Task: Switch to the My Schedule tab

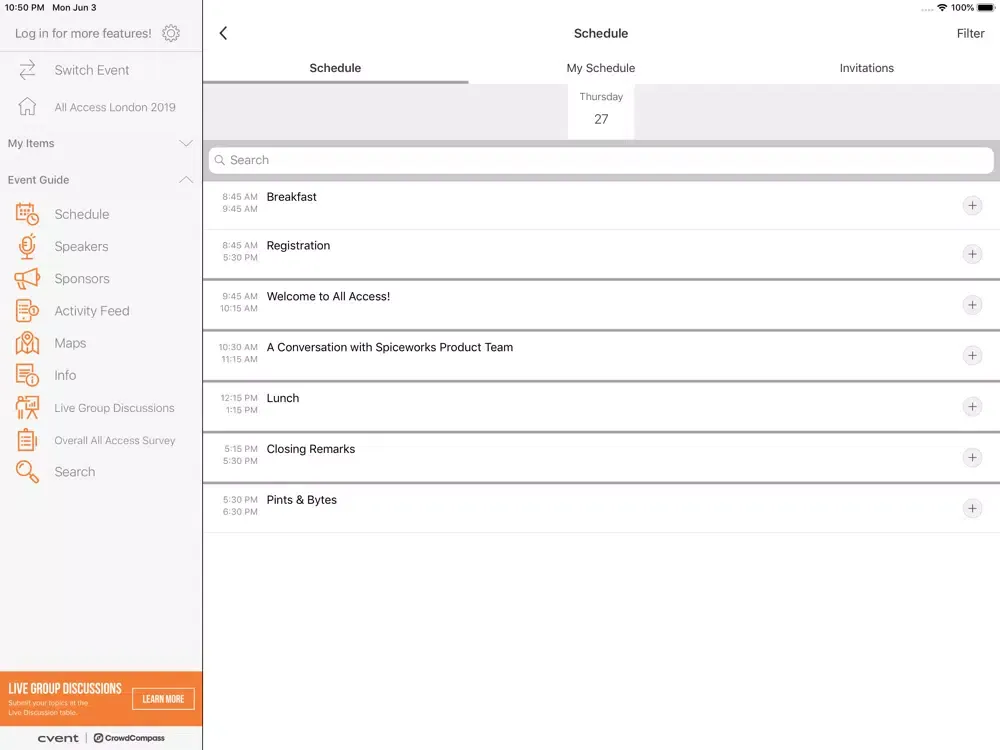Action: pos(601,68)
